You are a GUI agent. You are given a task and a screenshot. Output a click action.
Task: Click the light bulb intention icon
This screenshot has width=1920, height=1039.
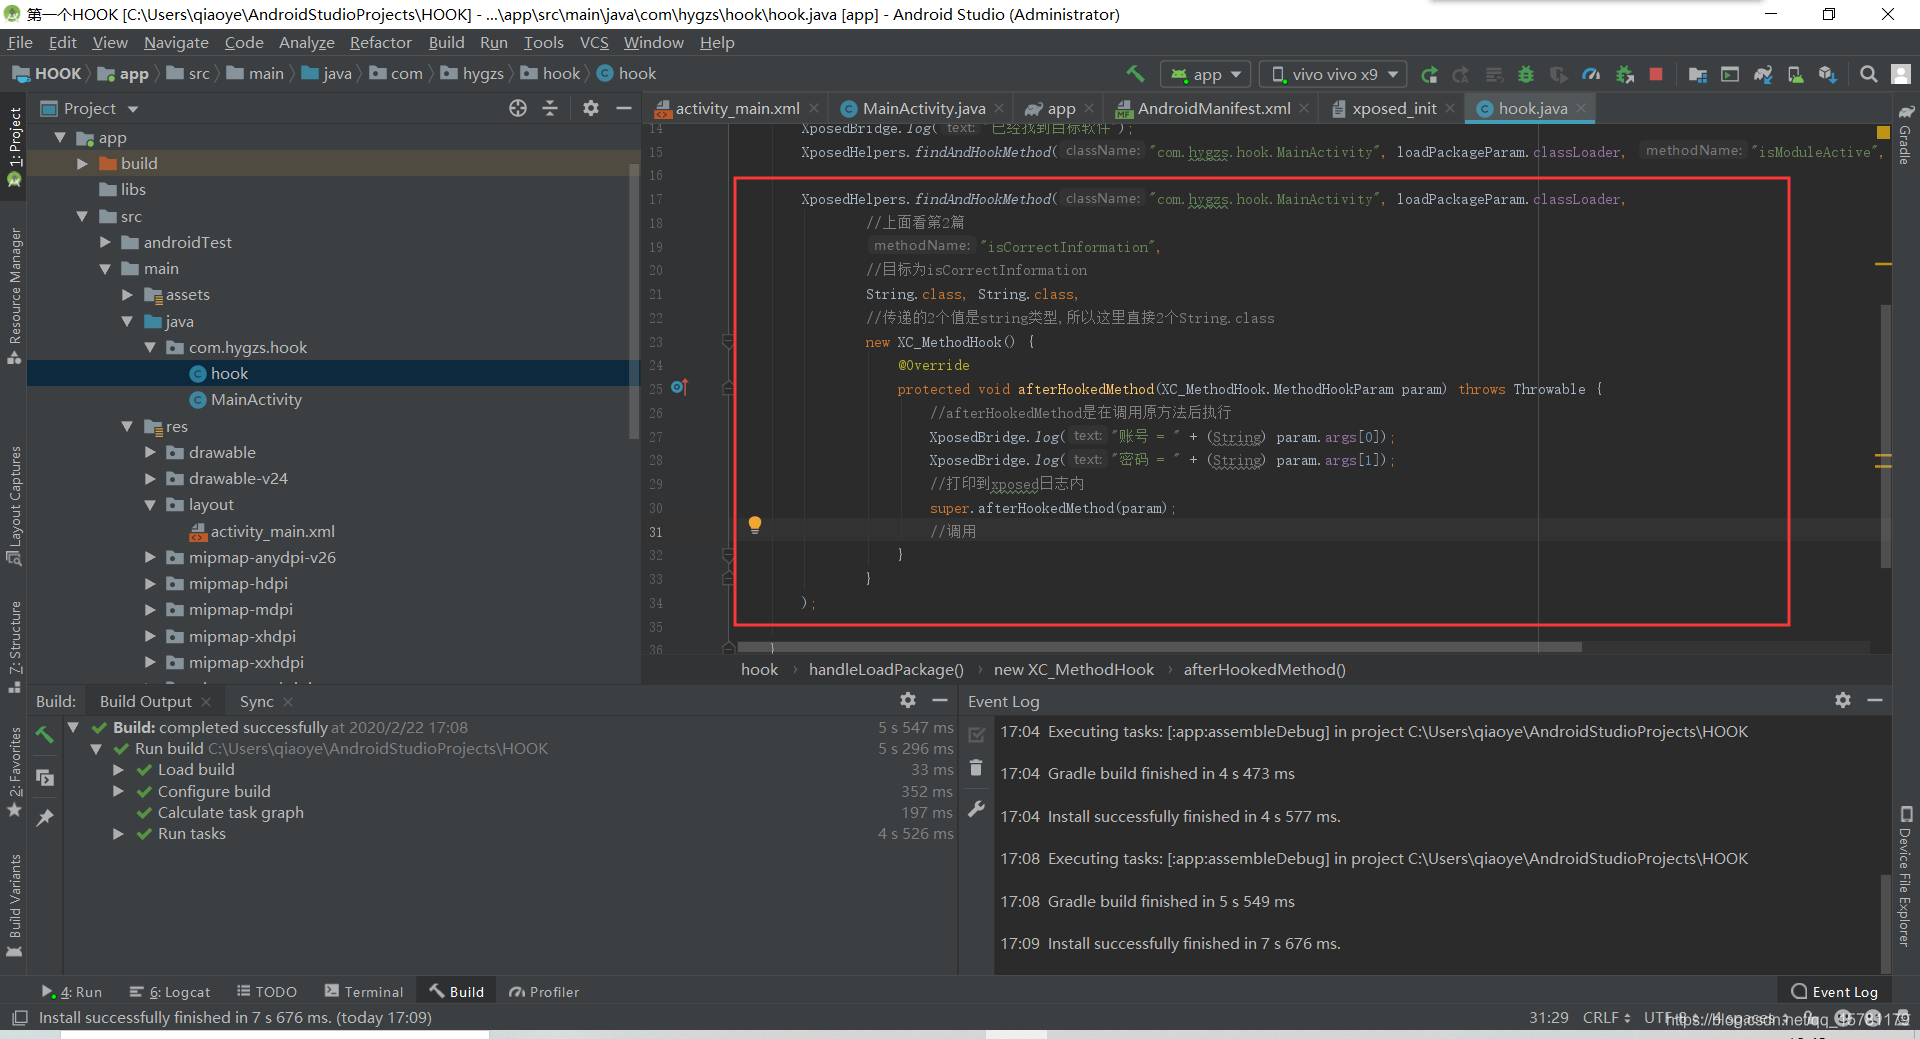click(755, 525)
